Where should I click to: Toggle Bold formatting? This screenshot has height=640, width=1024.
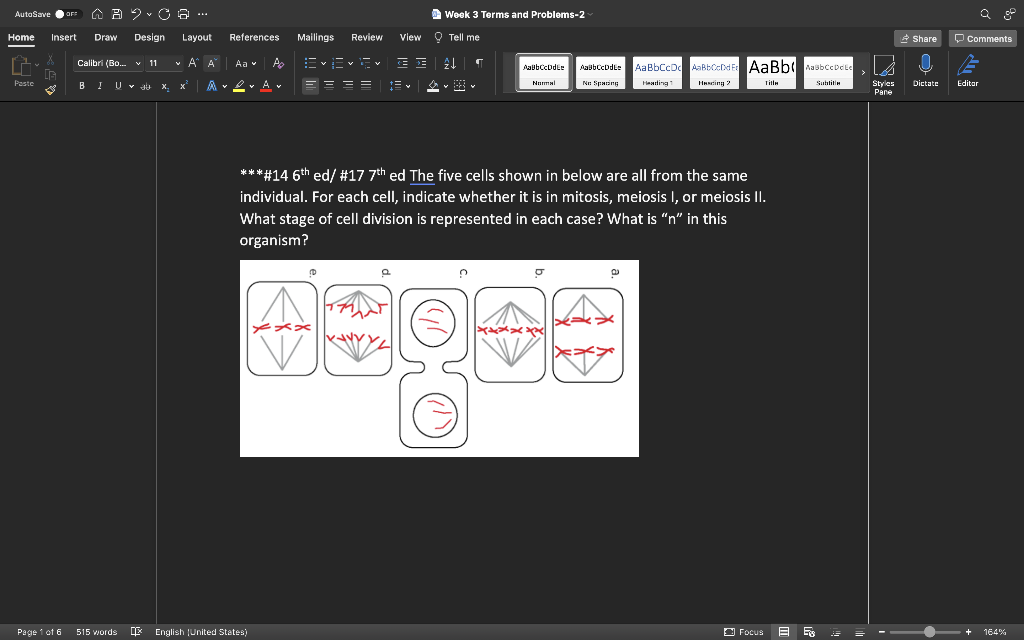coord(82,86)
